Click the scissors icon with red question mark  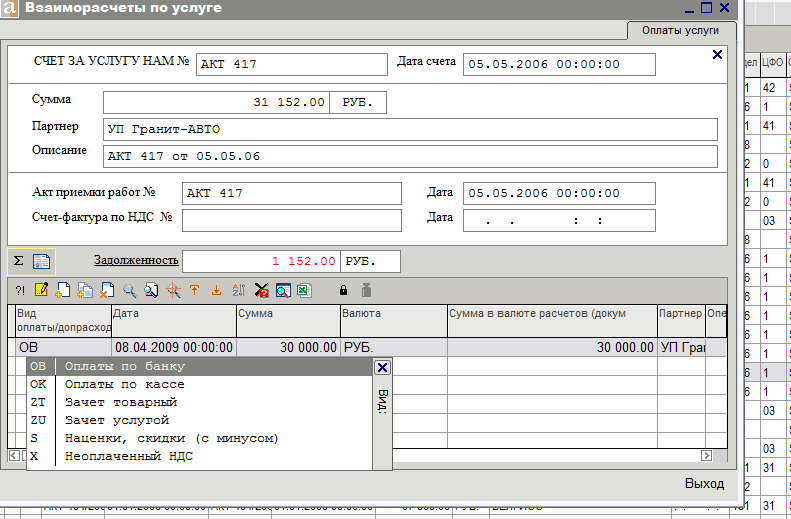[261, 290]
